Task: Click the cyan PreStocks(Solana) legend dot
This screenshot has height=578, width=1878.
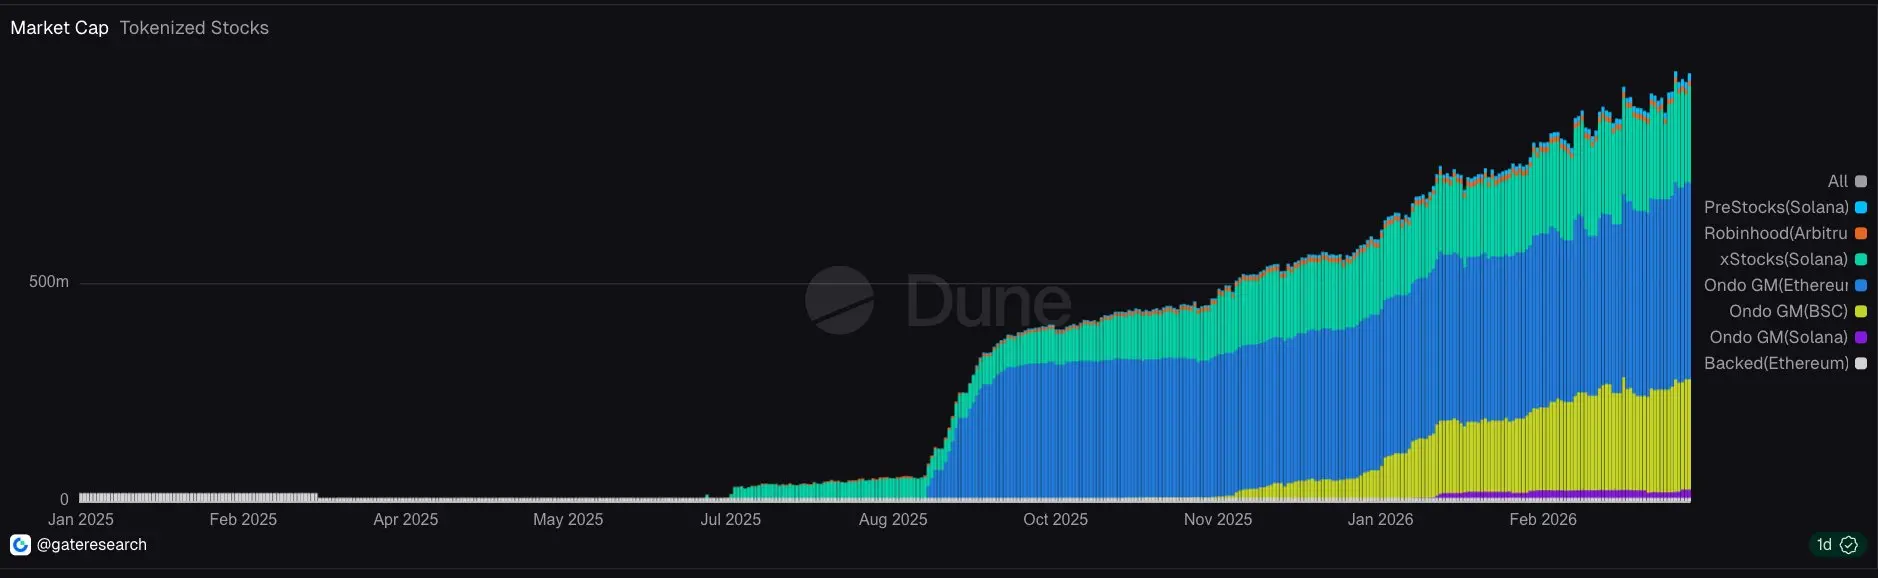Action: [x=1861, y=208]
